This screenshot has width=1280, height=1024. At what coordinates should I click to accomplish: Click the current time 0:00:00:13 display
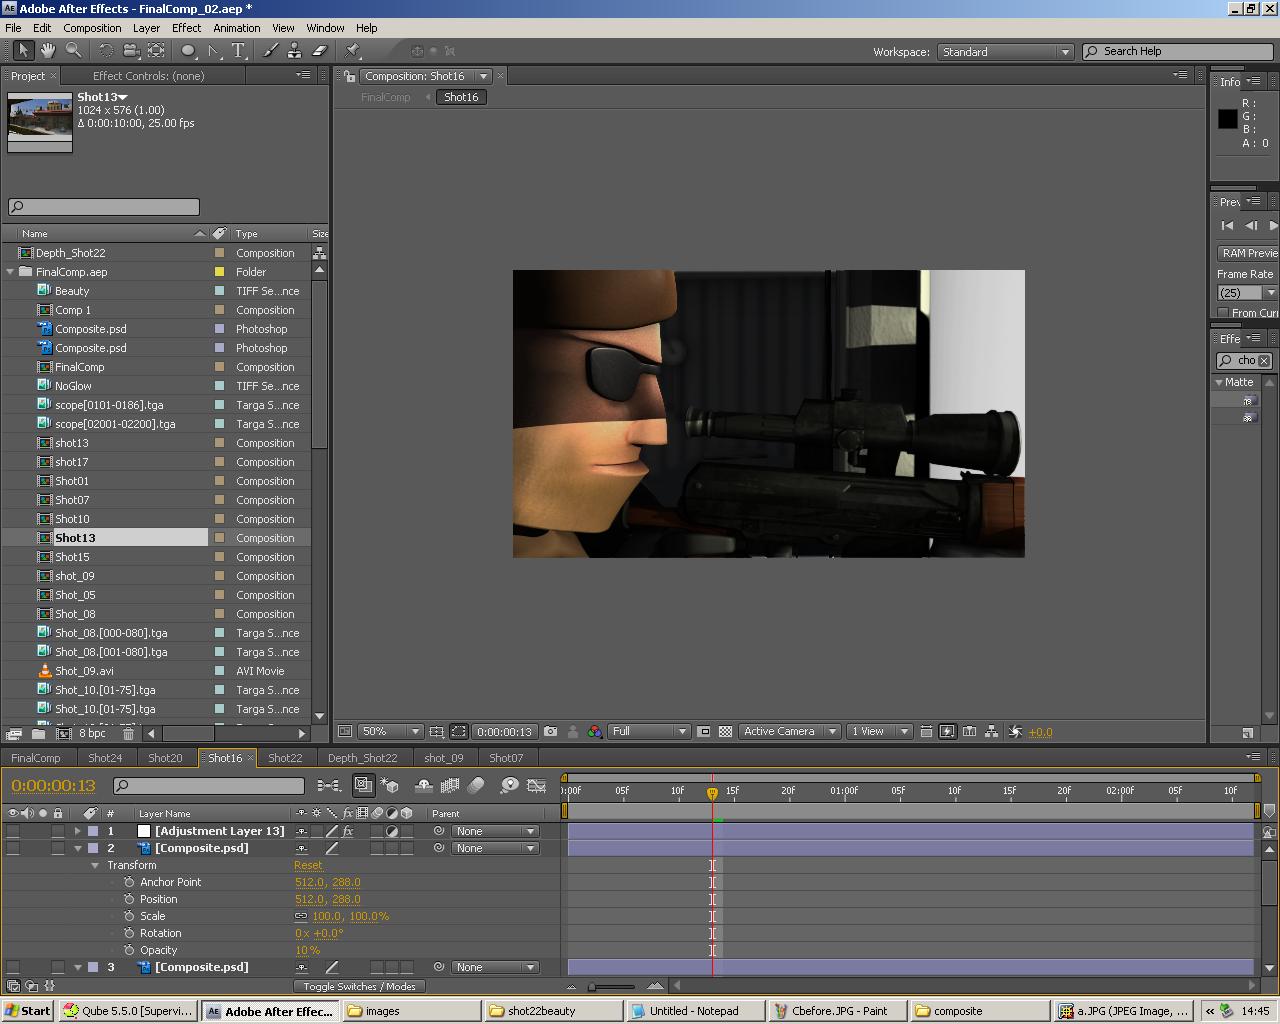[53, 786]
